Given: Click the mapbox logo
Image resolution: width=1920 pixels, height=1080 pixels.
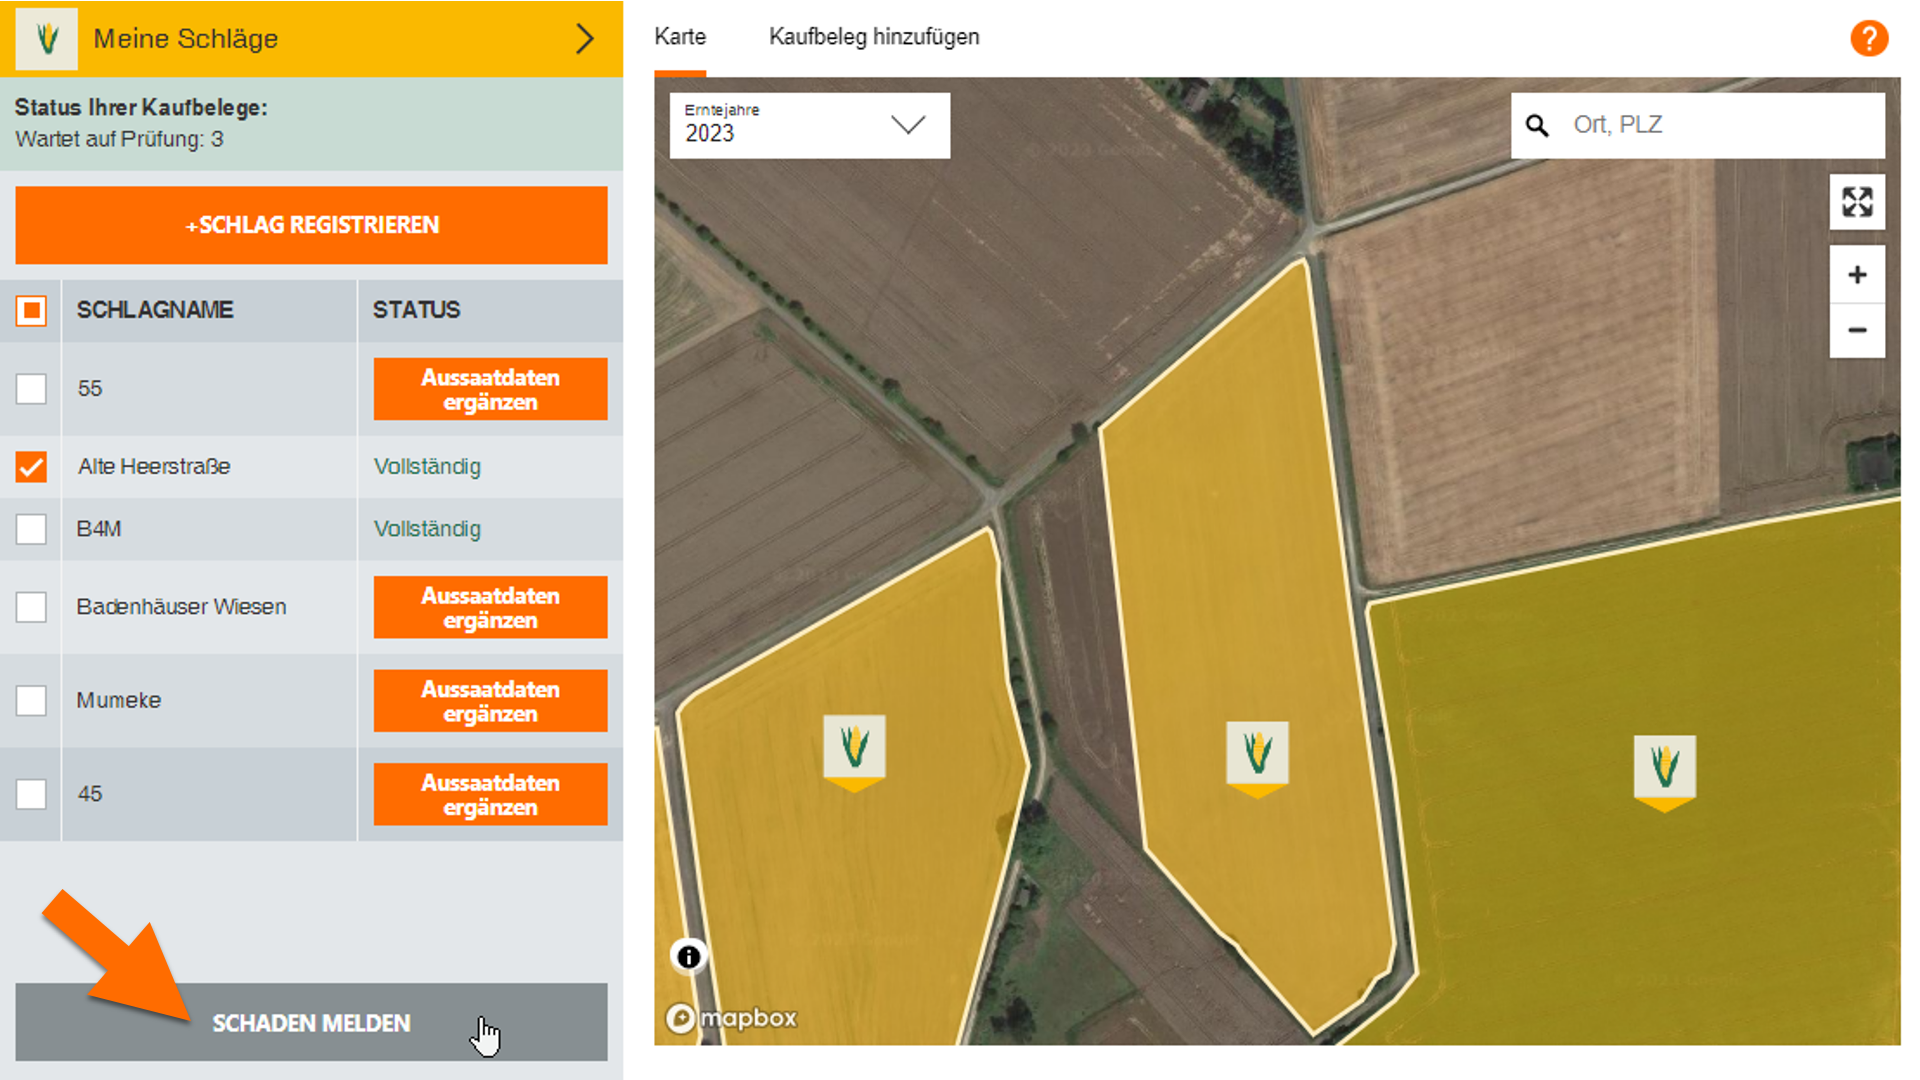Looking at the screenshot, I should pos(732,1018).
